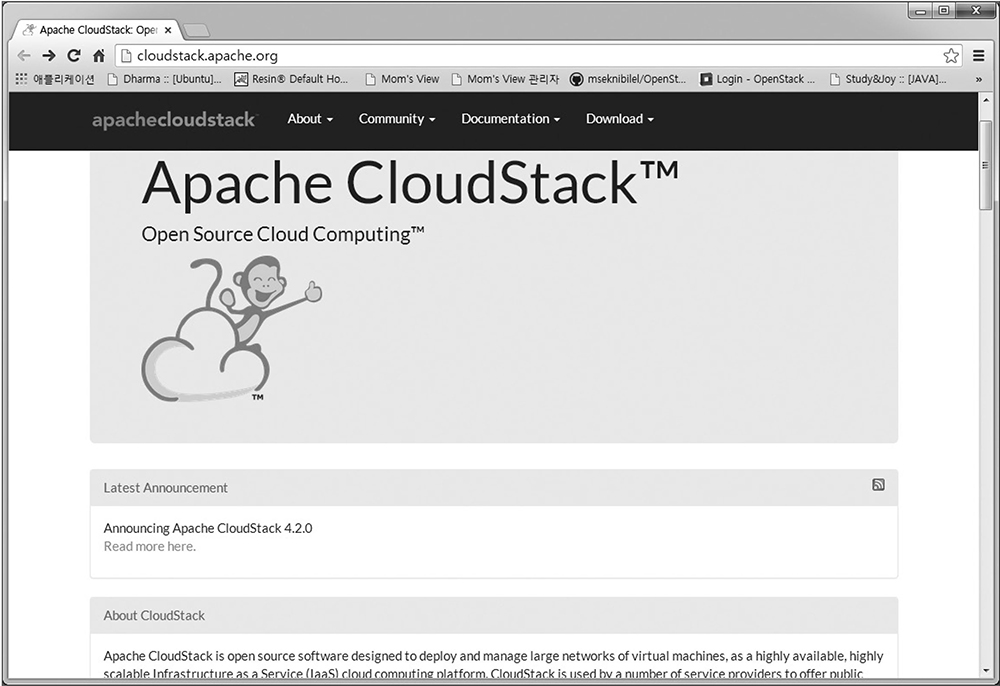Click the apachecloudstack brand logo

(174, 120)
